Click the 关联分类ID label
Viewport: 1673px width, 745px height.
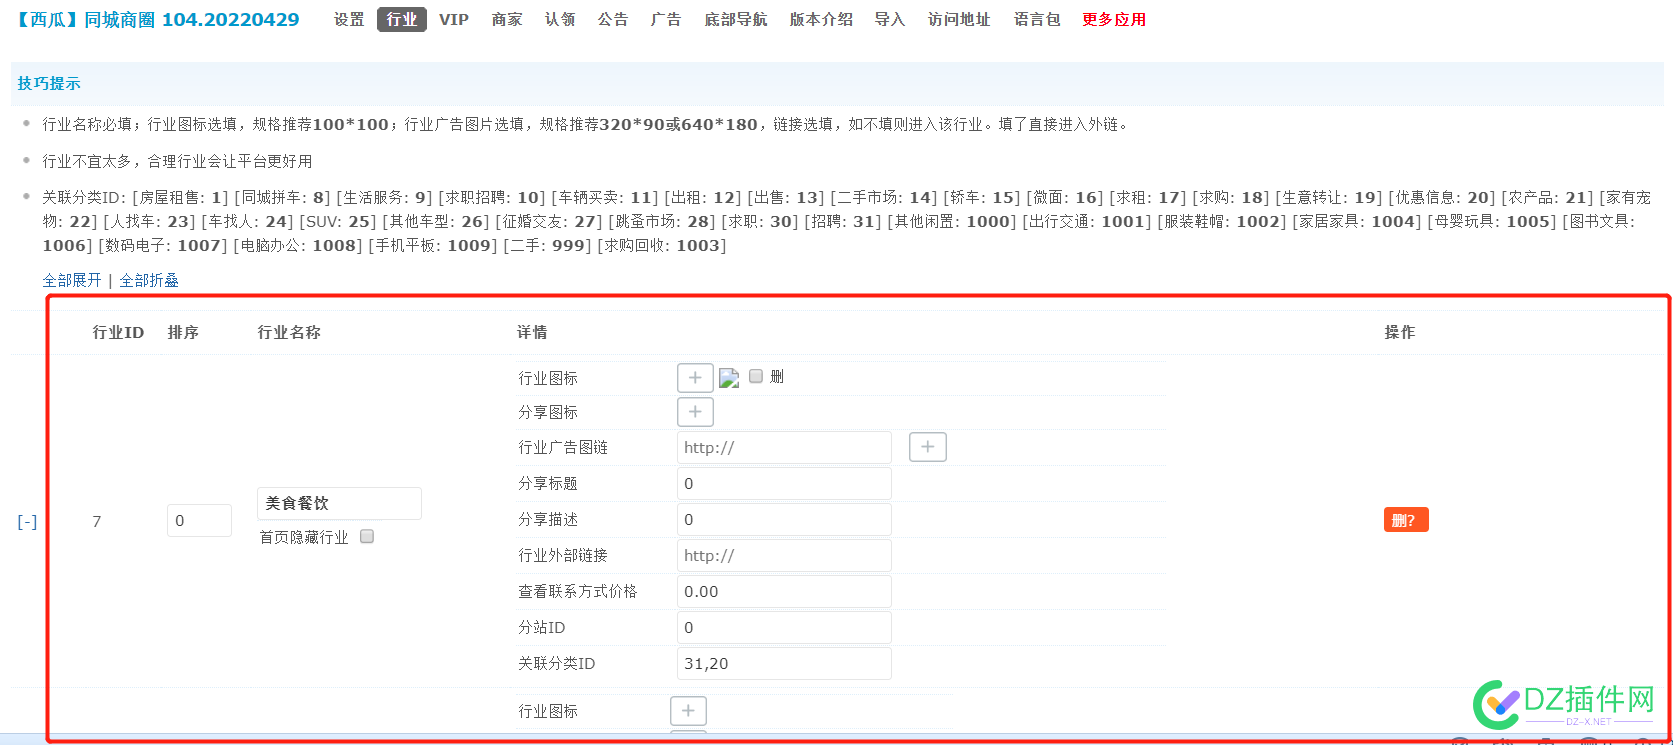[556, 663]
